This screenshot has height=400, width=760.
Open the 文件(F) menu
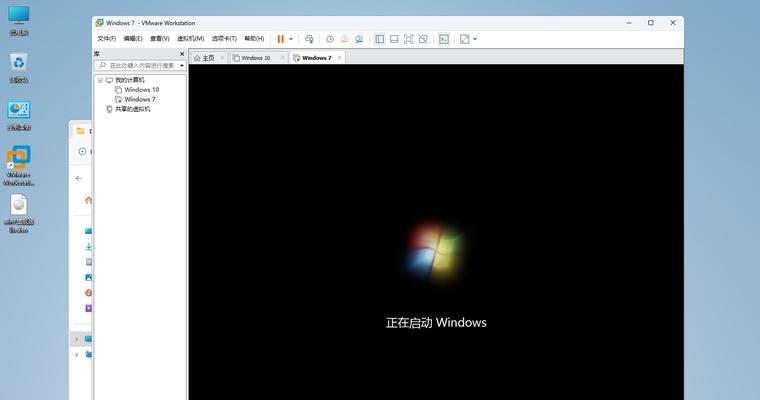pos(106,39)
